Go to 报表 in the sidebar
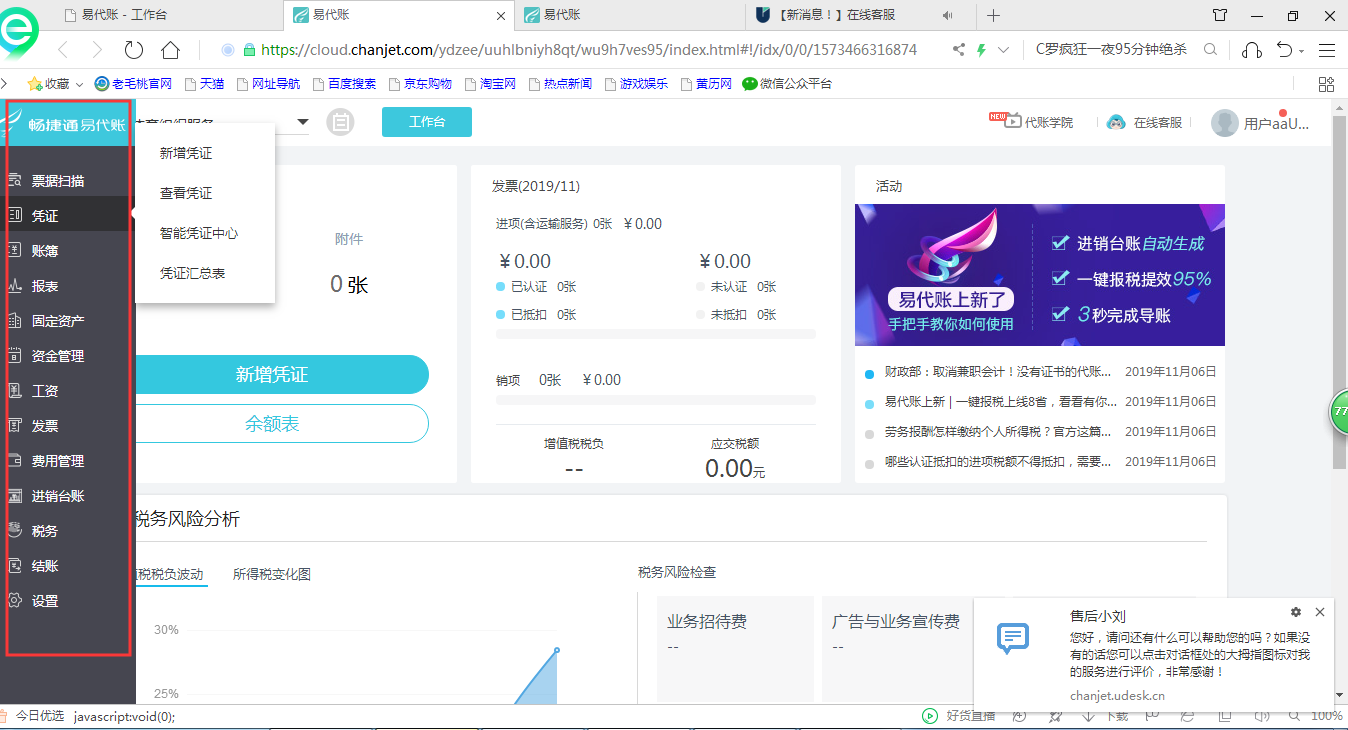The height and width of the screenshot is (730, 1348). click(x=45, y=286)
